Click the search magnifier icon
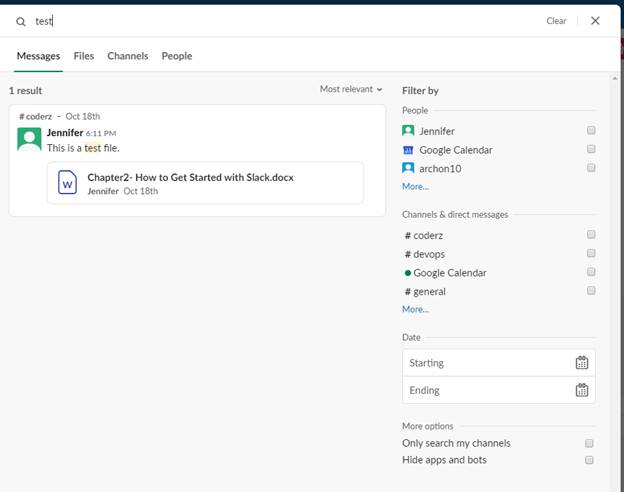The height and width of the screenshot is (492, 624). click(x=21, y=21)
